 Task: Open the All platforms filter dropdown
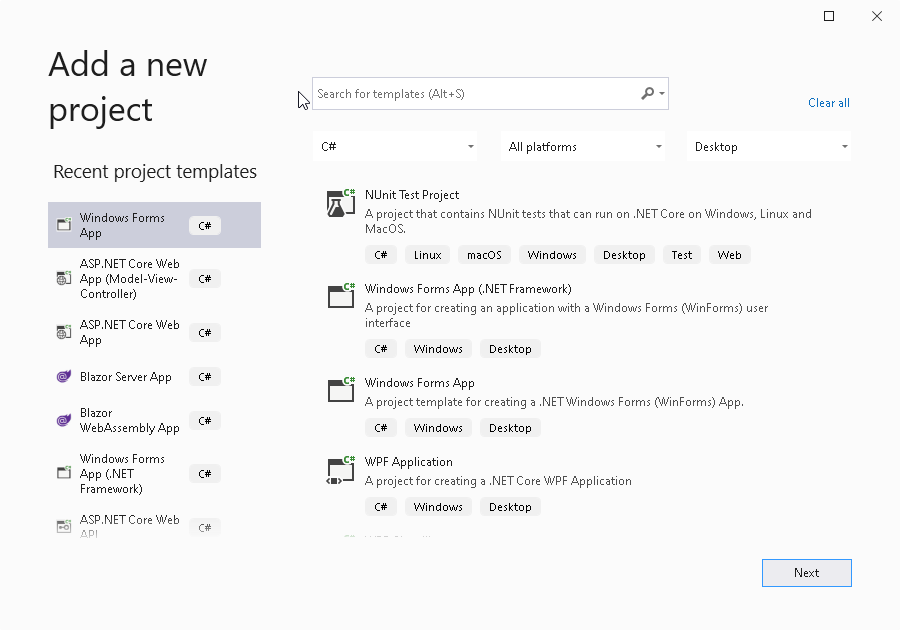pos(583,146)
